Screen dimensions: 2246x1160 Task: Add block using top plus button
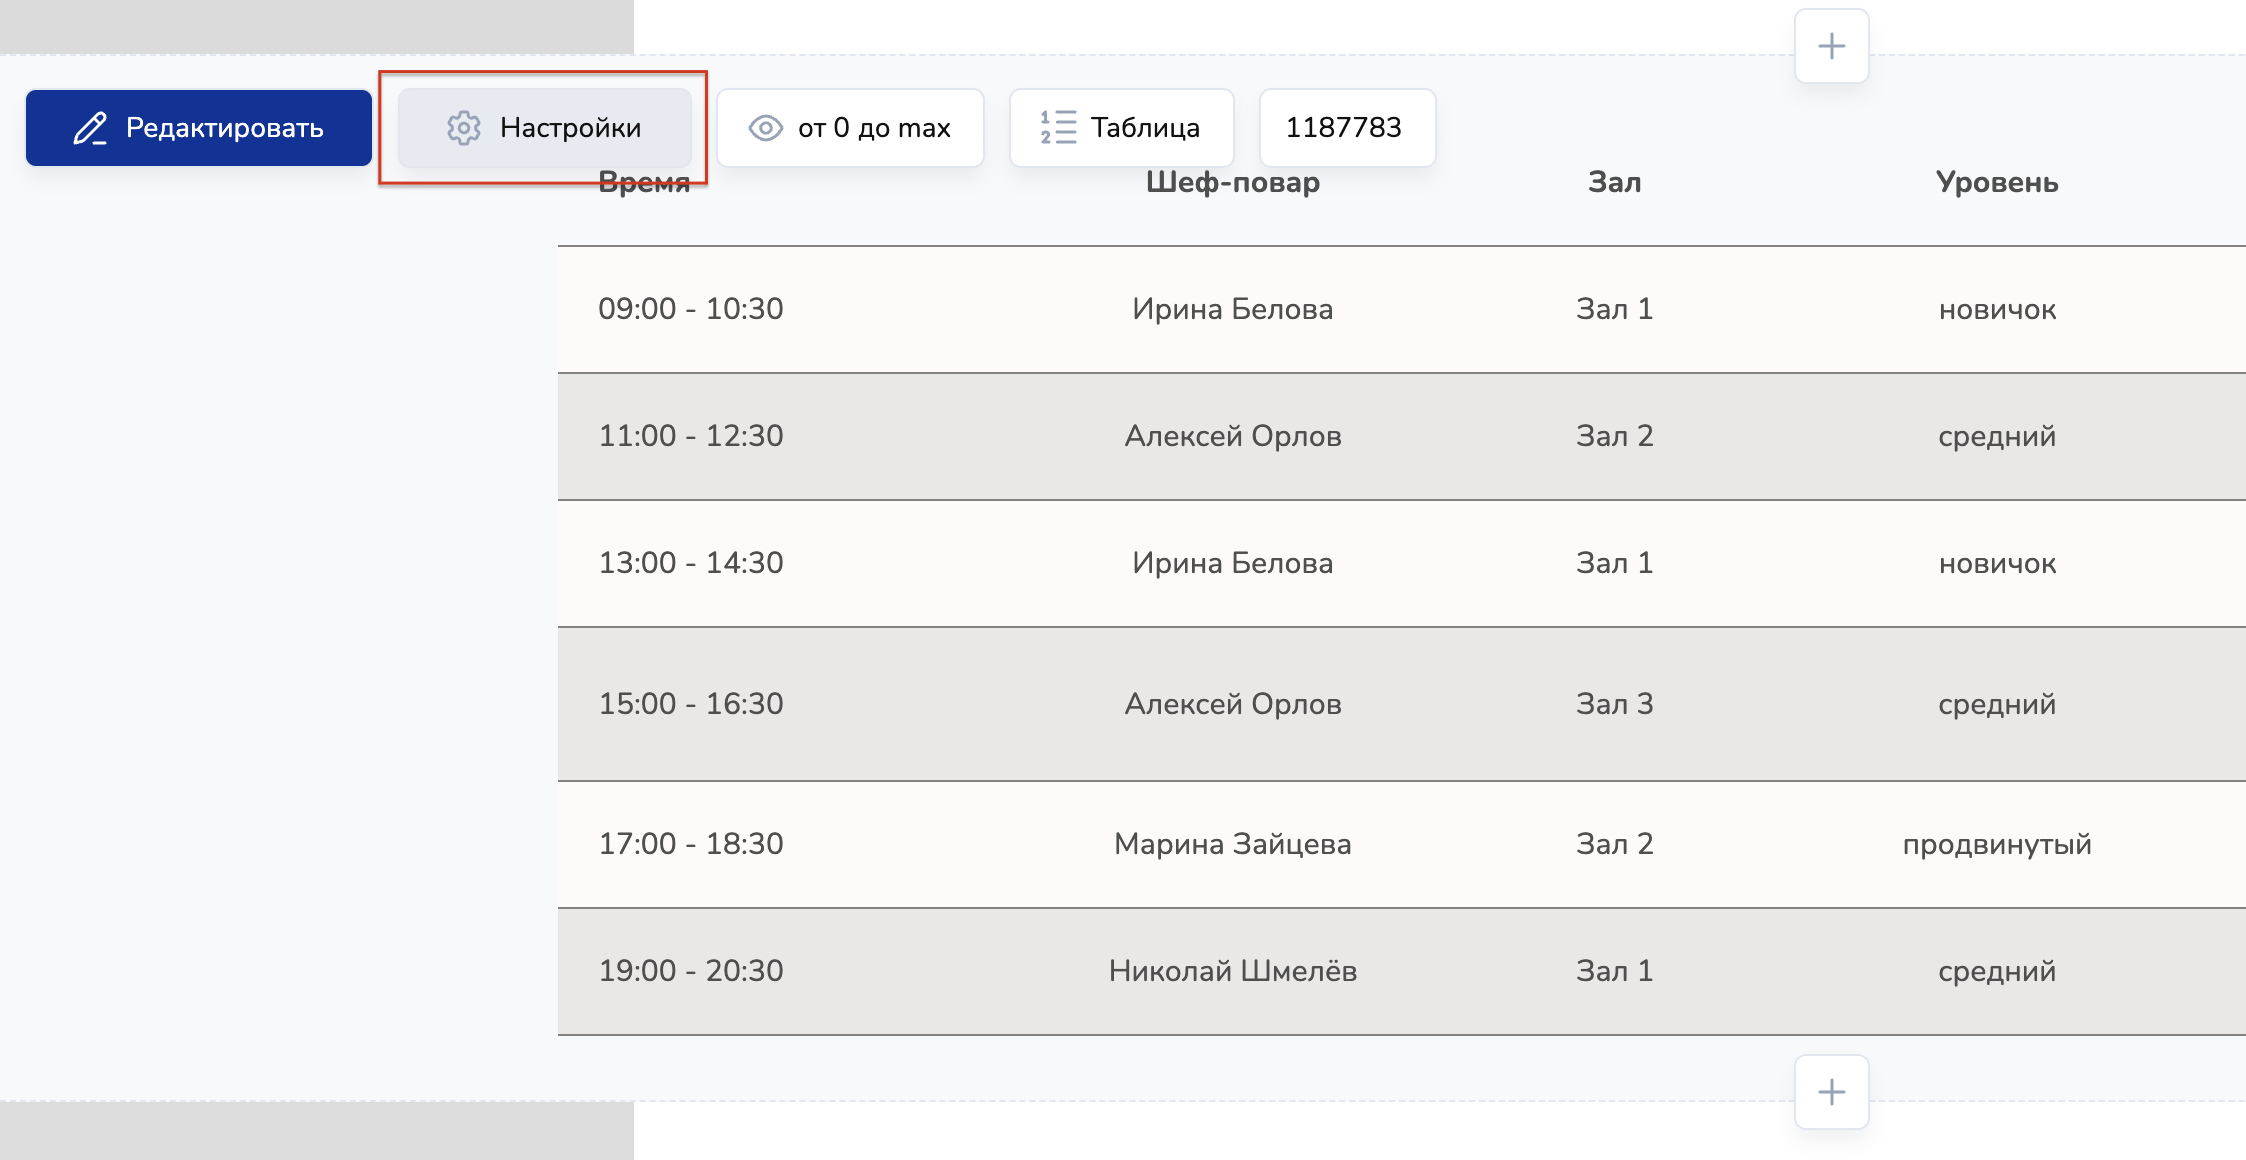[x=1831, y=46]
